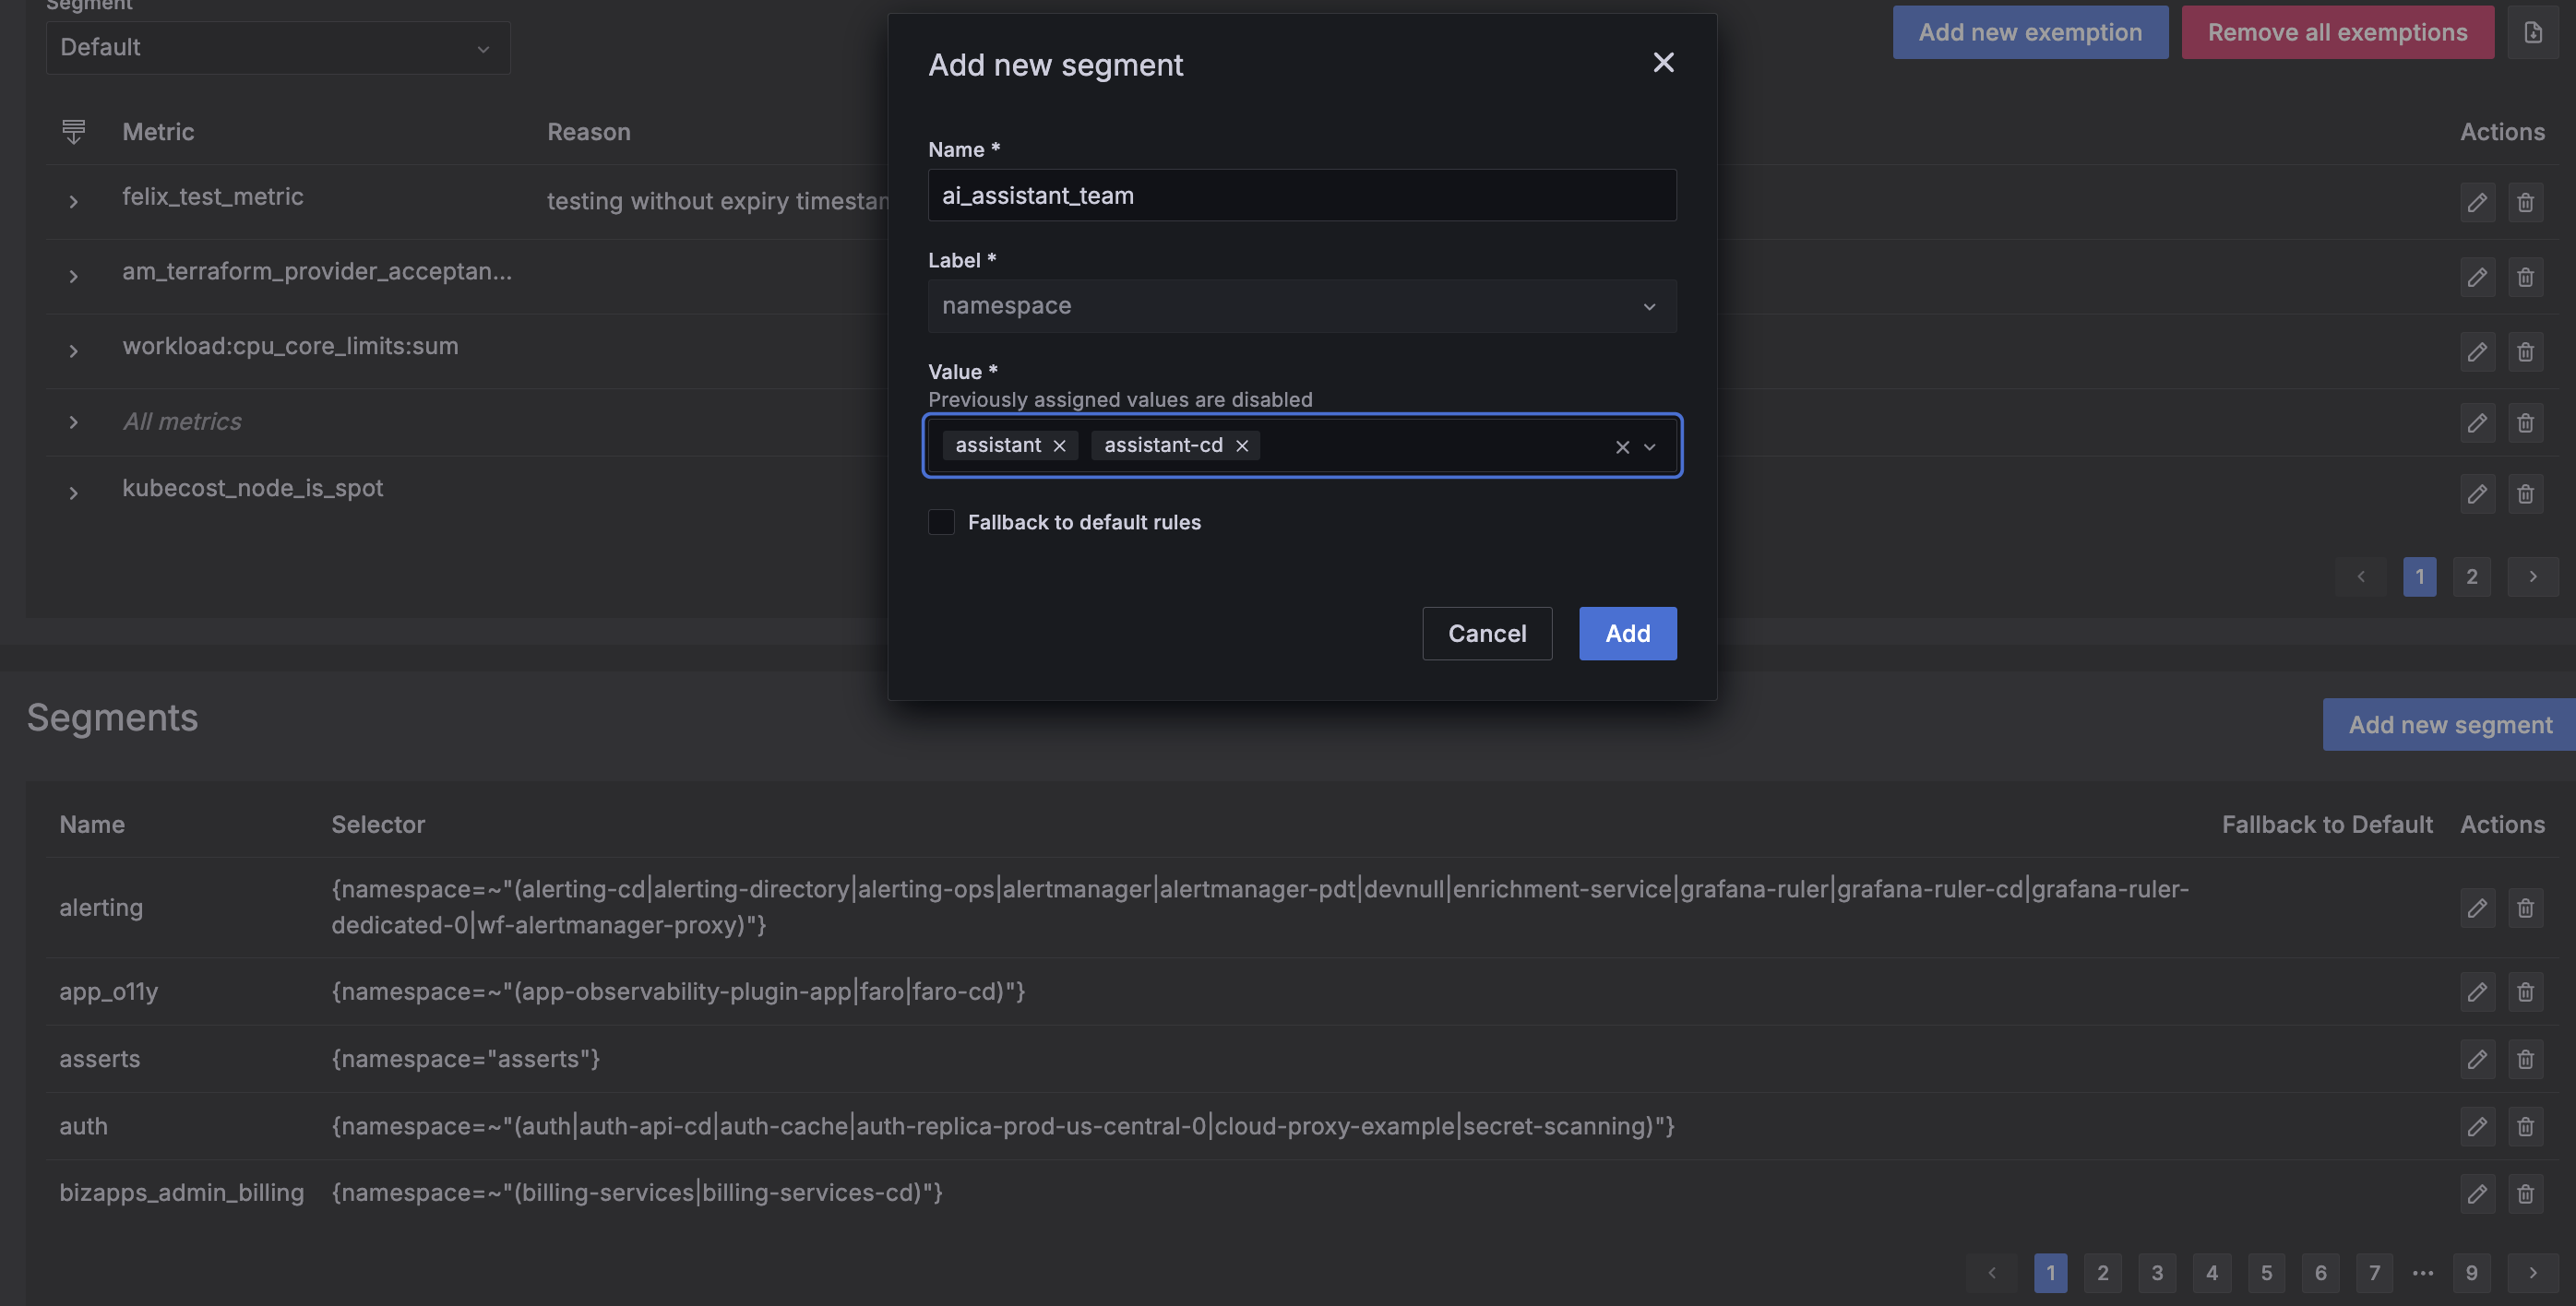
Task: Expand the workload:cpu_core_limits:sum row
Action: click(x=73, y=351)
